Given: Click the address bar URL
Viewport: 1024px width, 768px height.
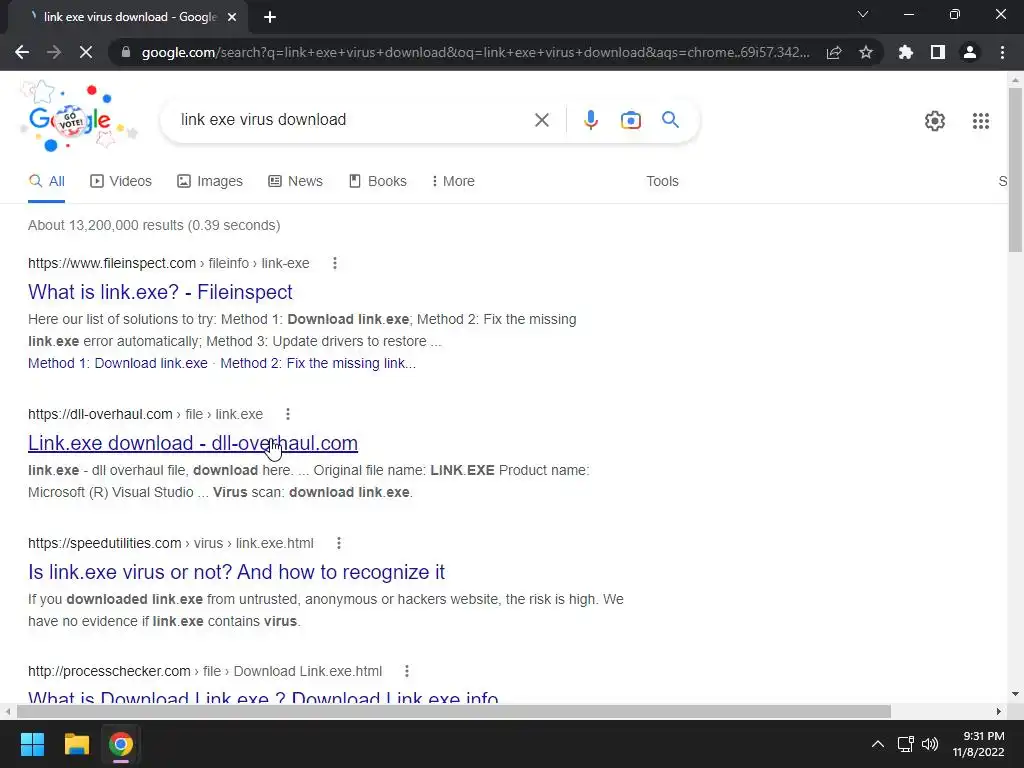Looking at the screenshot, I should [475, 52].
